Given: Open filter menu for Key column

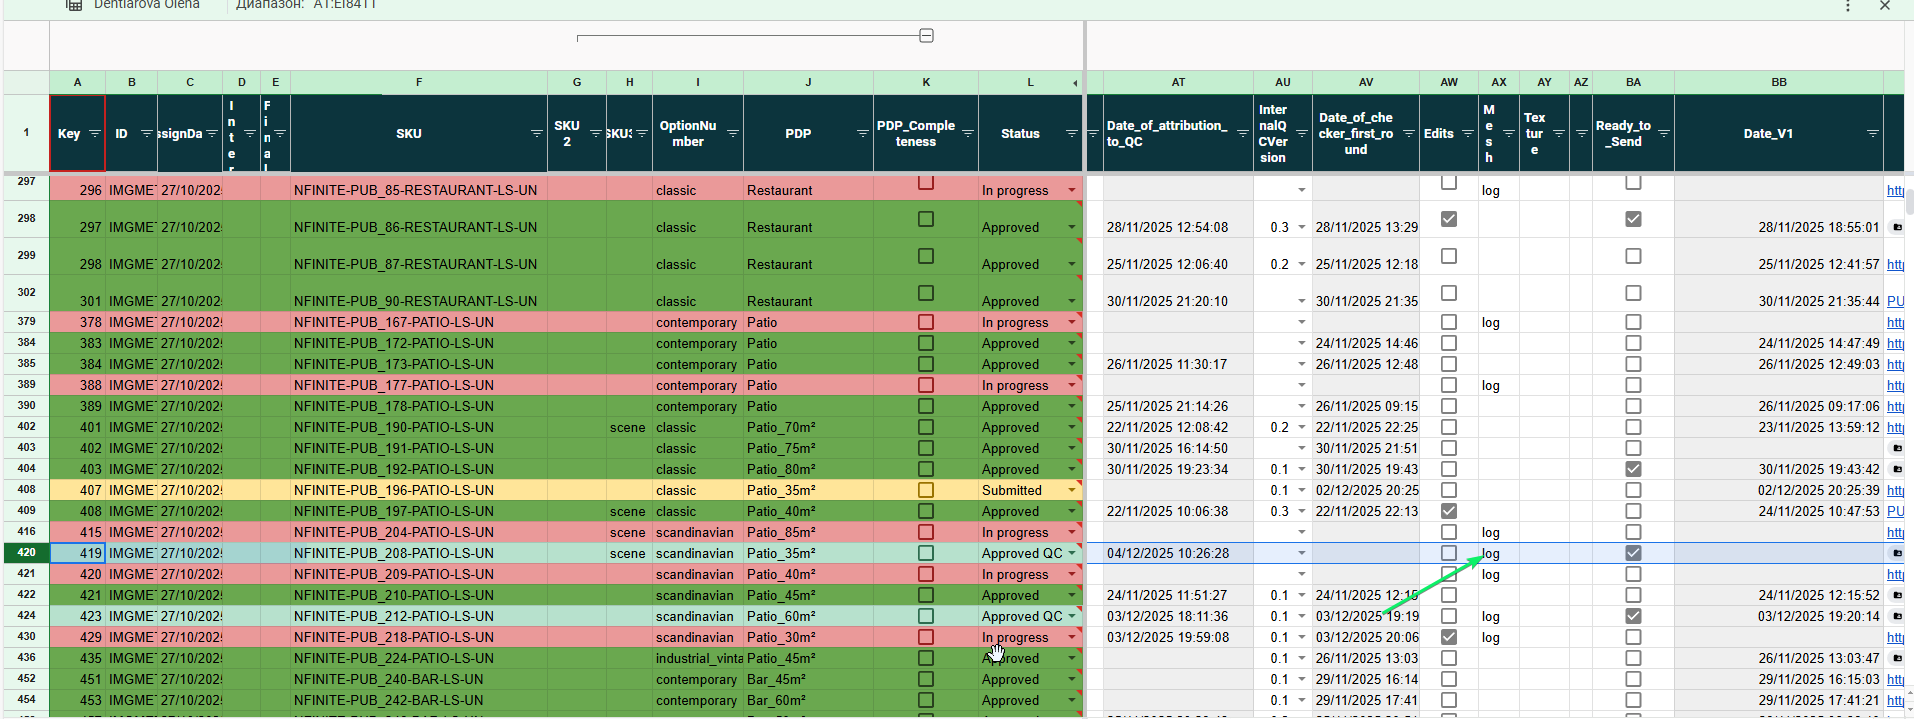Looking at the screenshot, I should (x=94, y=134).
